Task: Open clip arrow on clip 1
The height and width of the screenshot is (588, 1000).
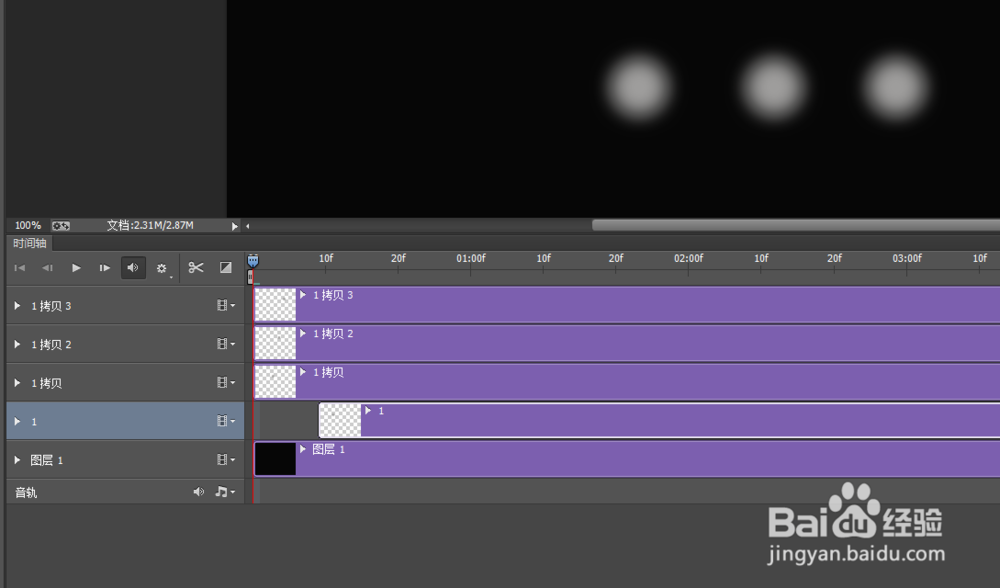Action: [368, 411]
